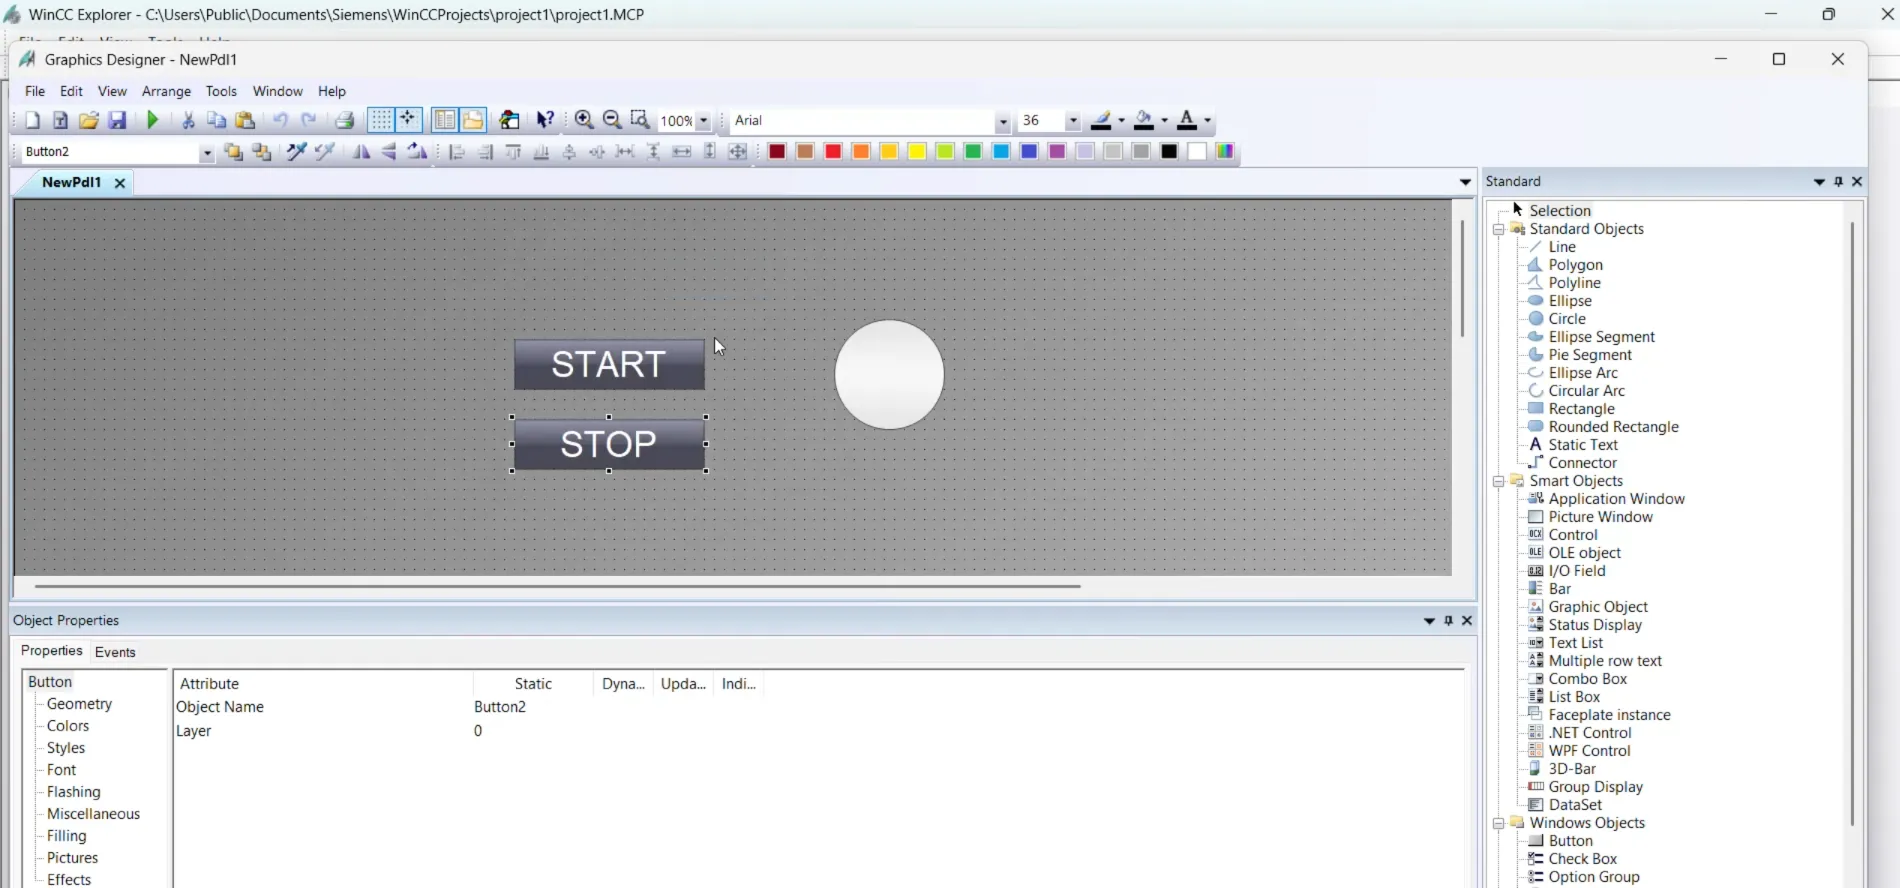Collapse the Windows Objects tree node
This screenshot has height=888, width=1900.
(x=1499, y=823)
